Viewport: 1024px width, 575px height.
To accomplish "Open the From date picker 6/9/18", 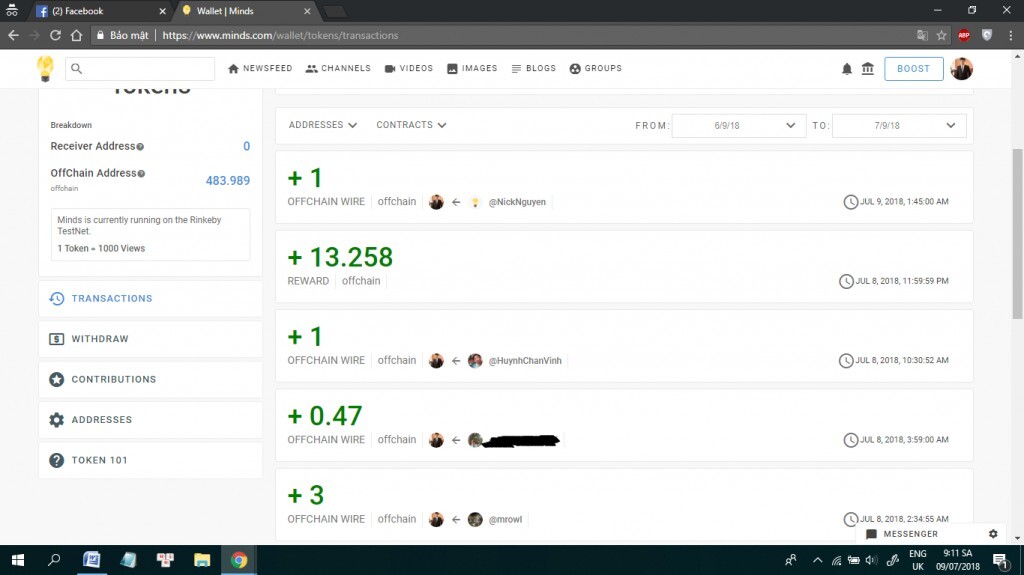I will click(x=739, y=126).
